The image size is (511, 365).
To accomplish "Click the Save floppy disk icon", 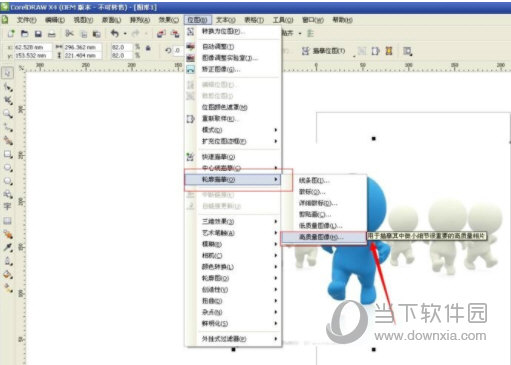I will coord(38,34).
